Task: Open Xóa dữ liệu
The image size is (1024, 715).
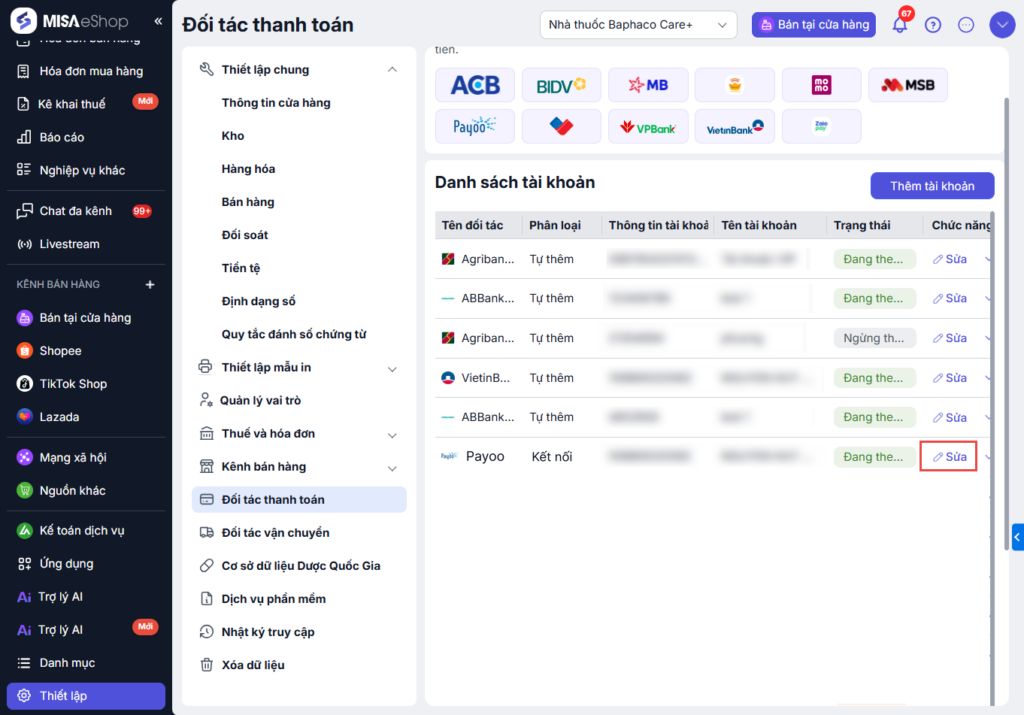Action: [253, 665]
